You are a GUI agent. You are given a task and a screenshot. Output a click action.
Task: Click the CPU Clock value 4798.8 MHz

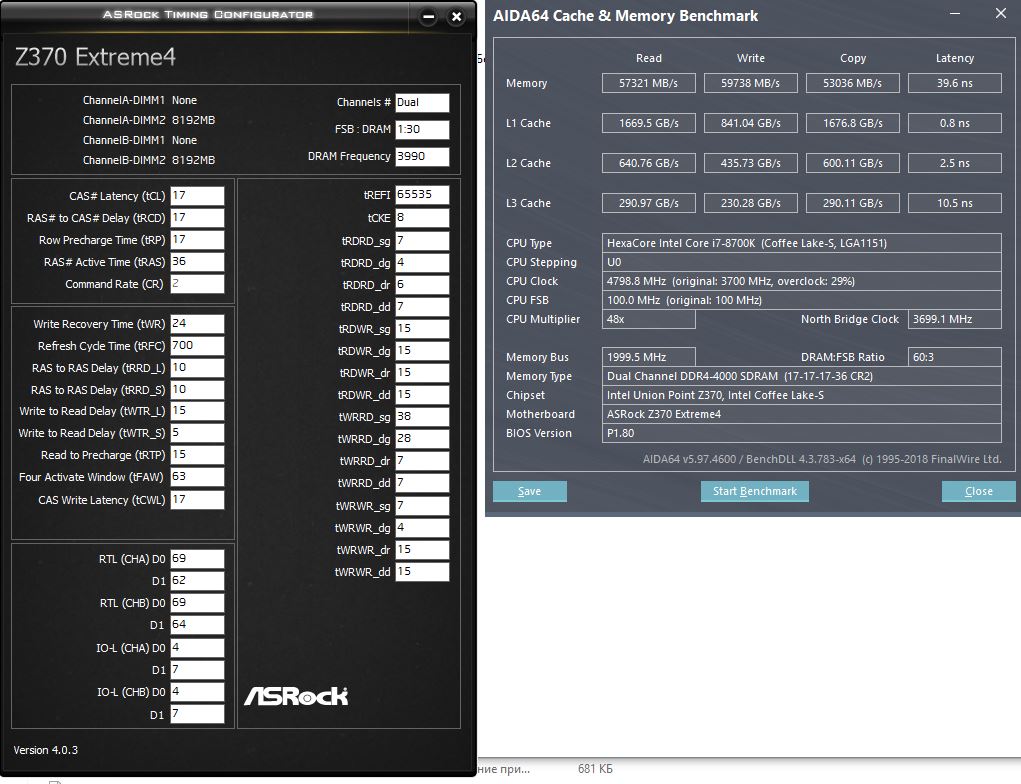pos(802,281)
